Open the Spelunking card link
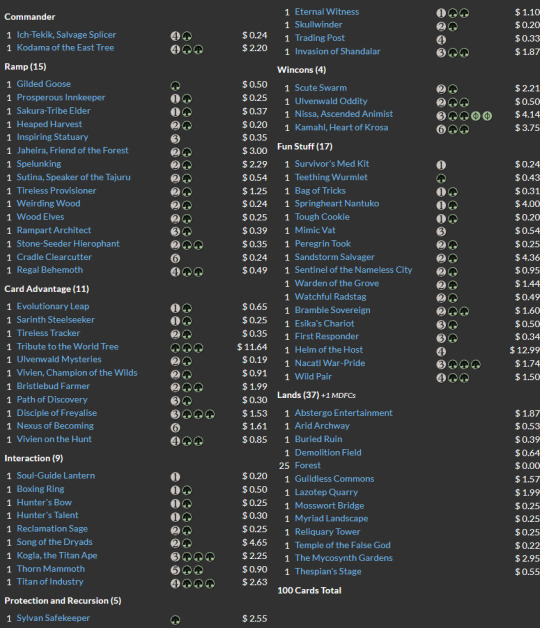The image size is (540, 628). coord(39,164)
